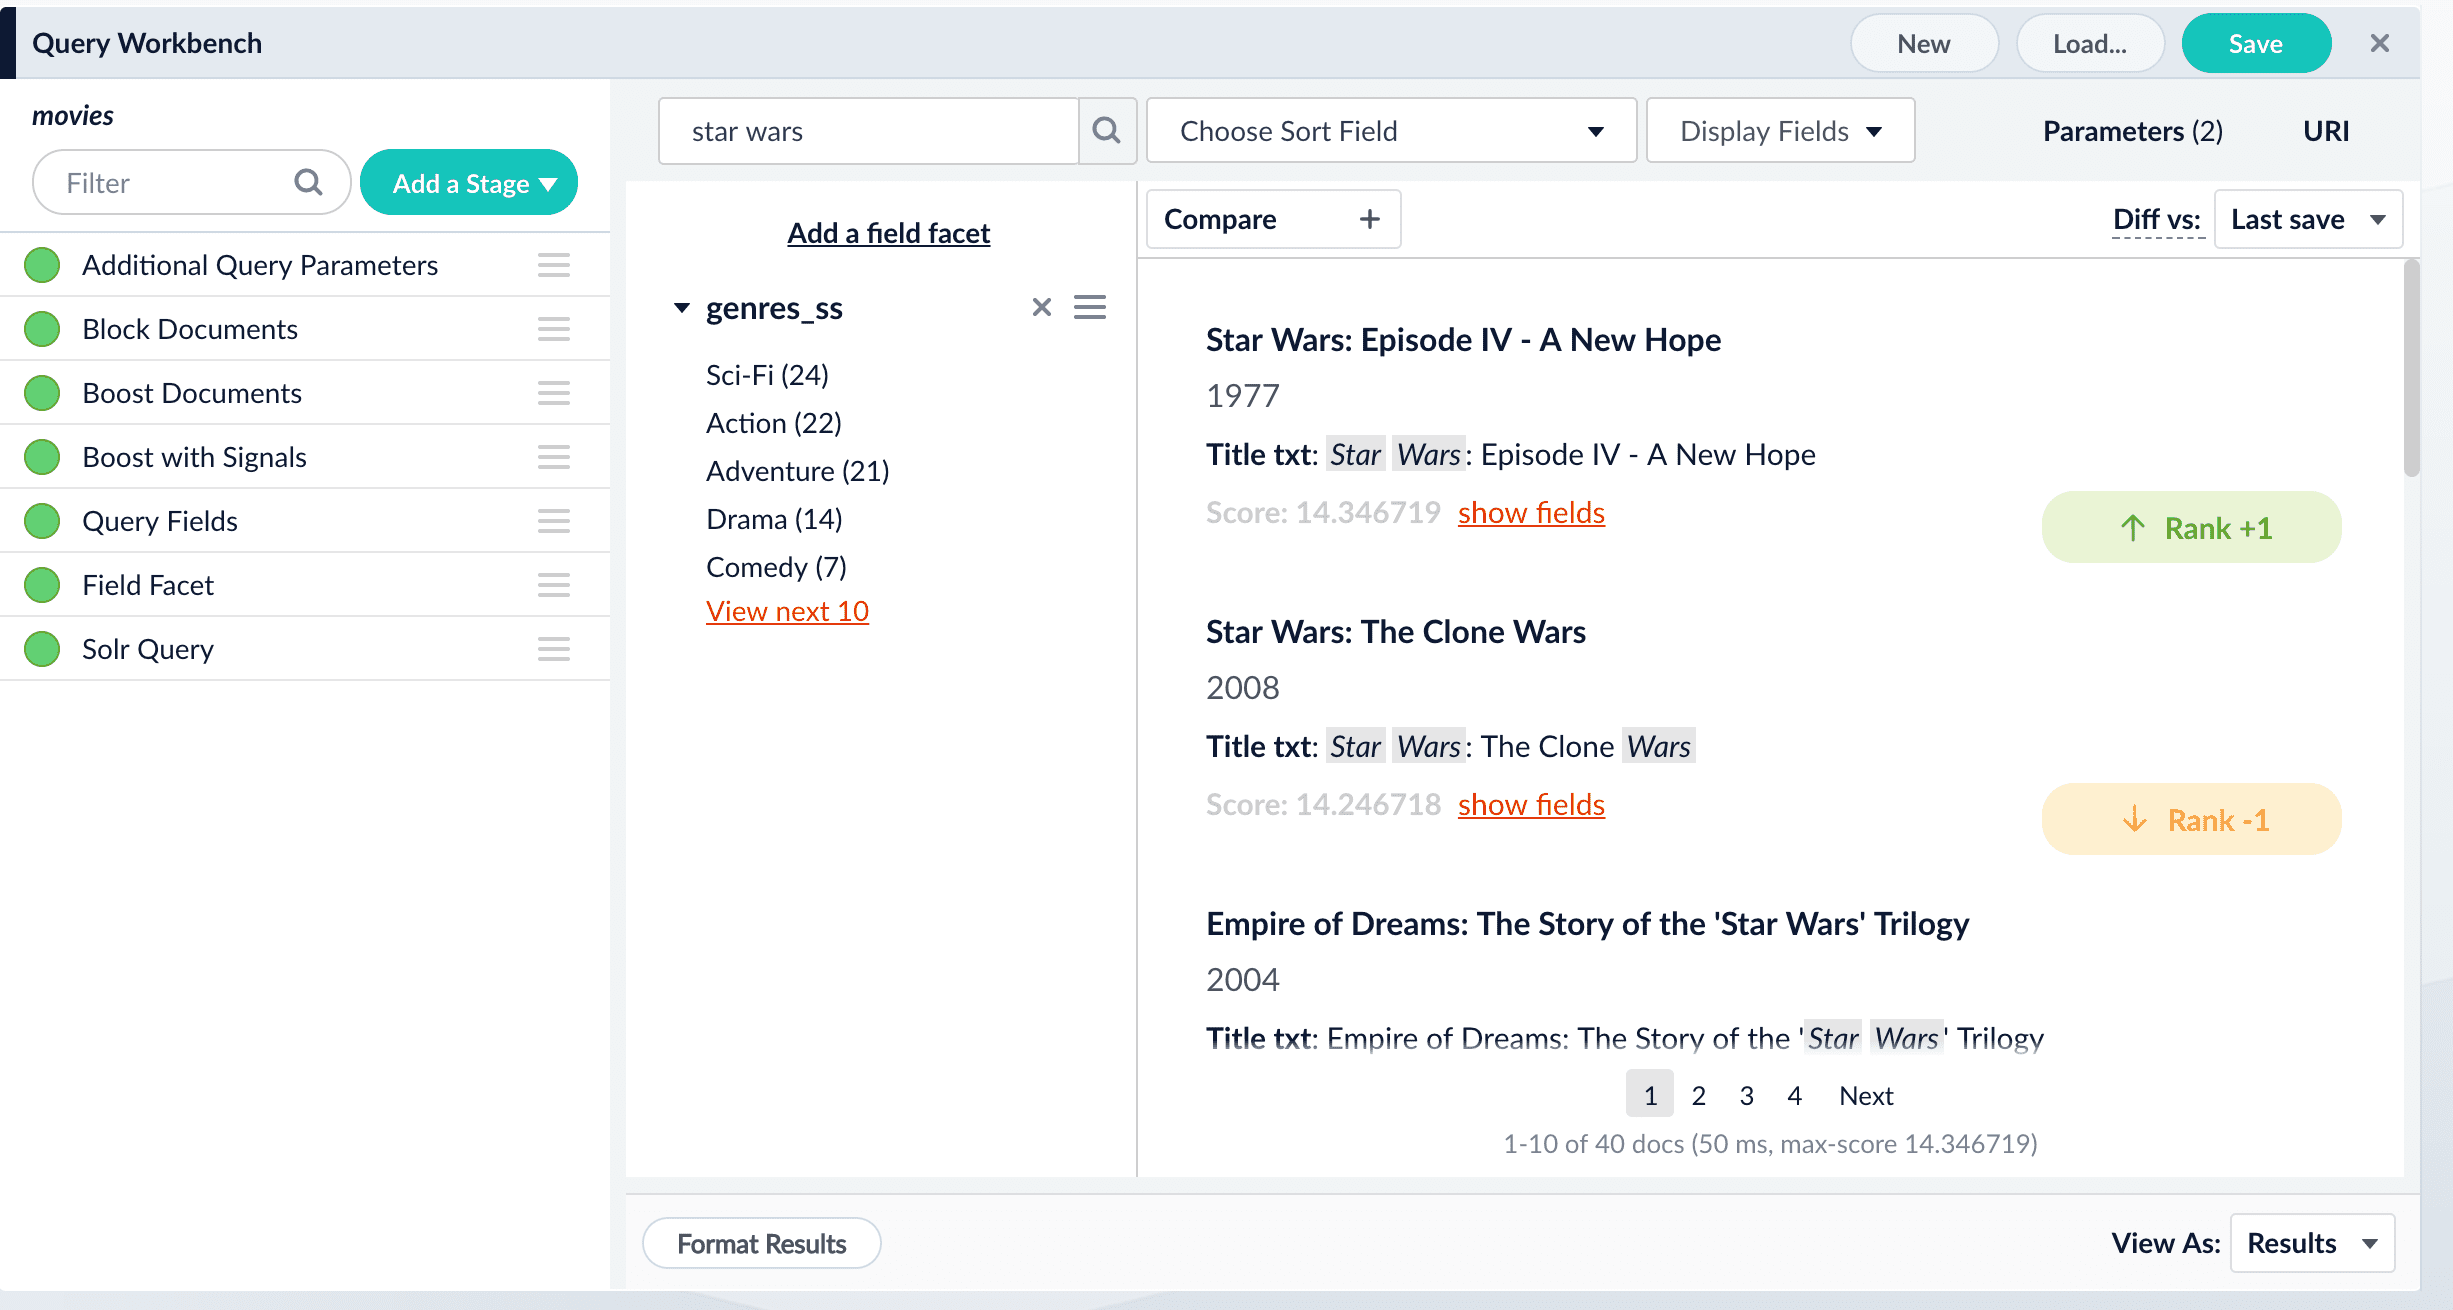Screen dimensions: 2453x1310
Task: Grab the Block Documents drag handle
Action: pos(553,329)
